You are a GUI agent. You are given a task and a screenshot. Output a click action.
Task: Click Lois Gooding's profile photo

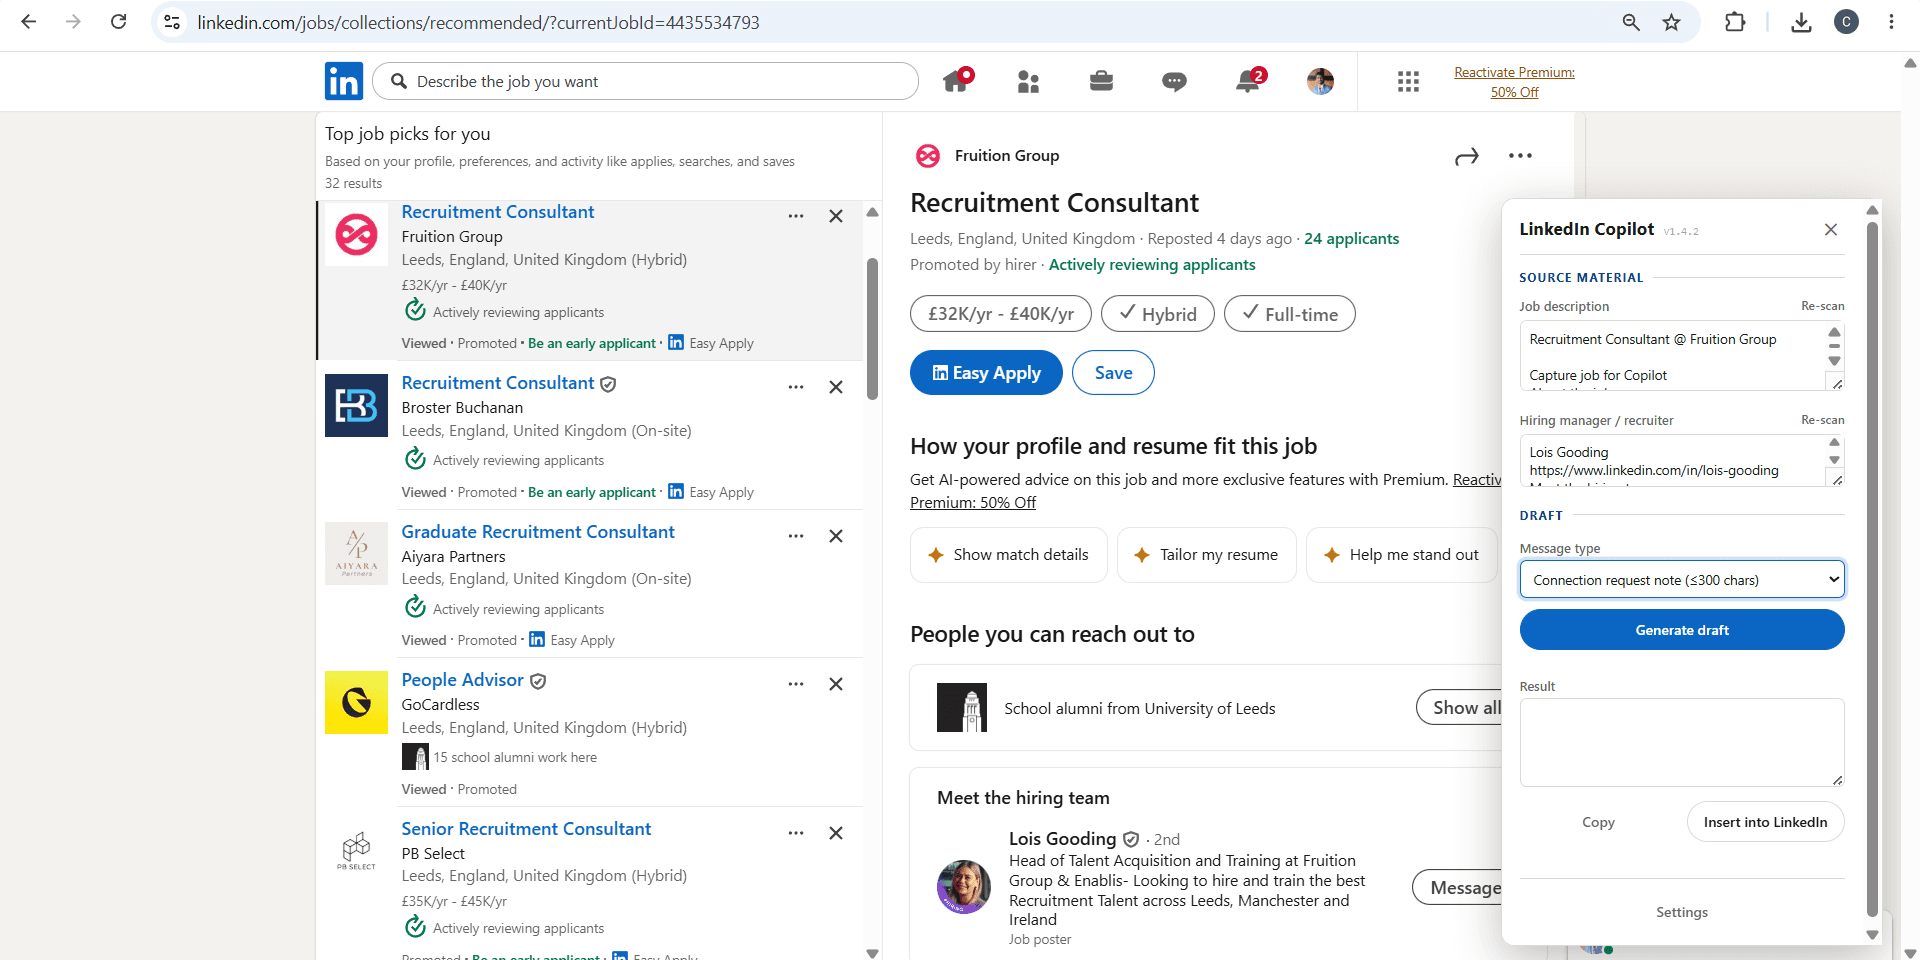[x=964, y=887]
